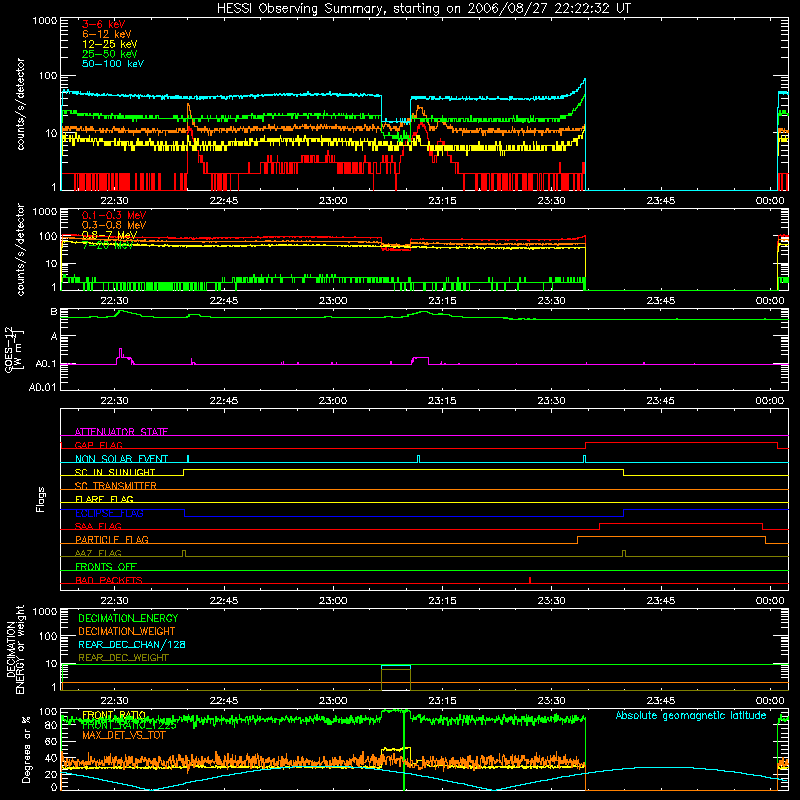This screenshot has width=800, height=800.
Task: Select the 50-100 keV legend label
Action: pyautogui.click(x=113, y=64)
